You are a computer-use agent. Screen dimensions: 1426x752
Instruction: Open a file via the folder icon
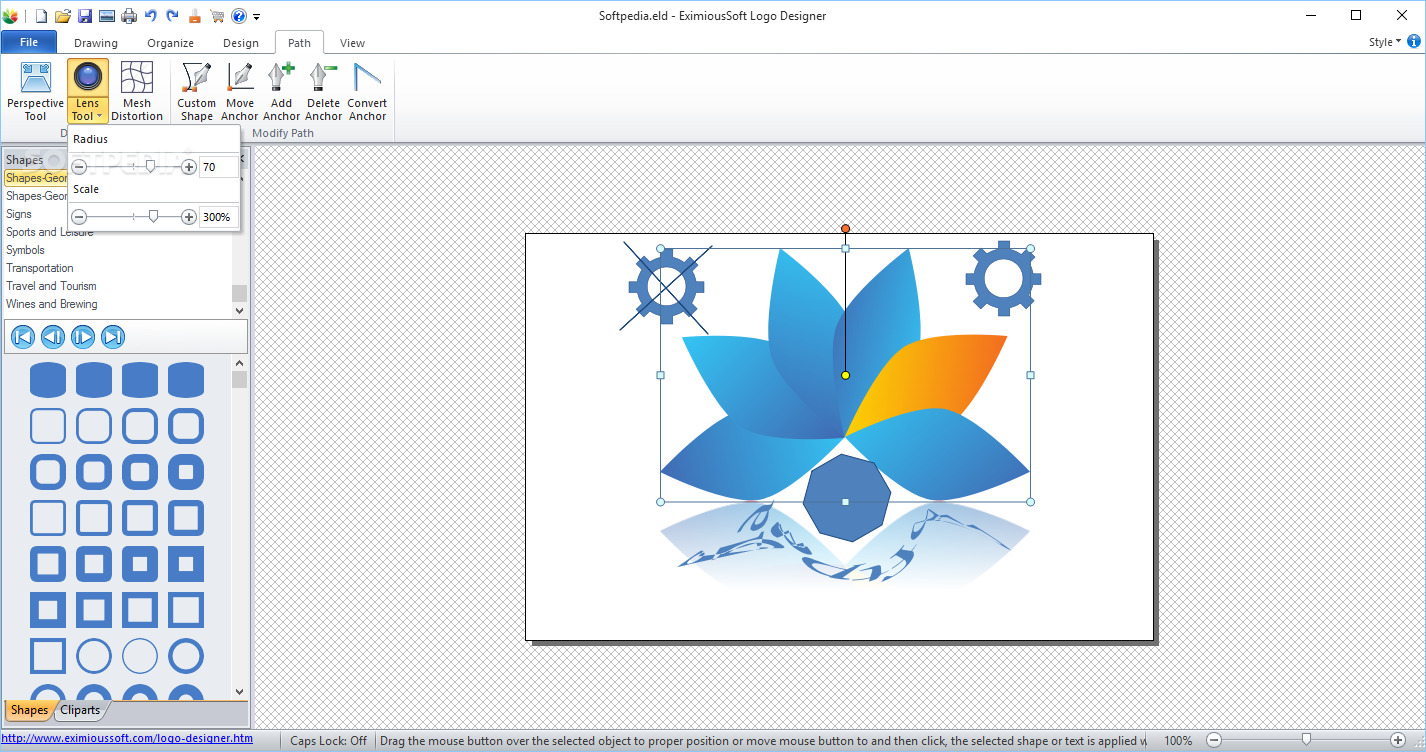[x=63, y=16]
